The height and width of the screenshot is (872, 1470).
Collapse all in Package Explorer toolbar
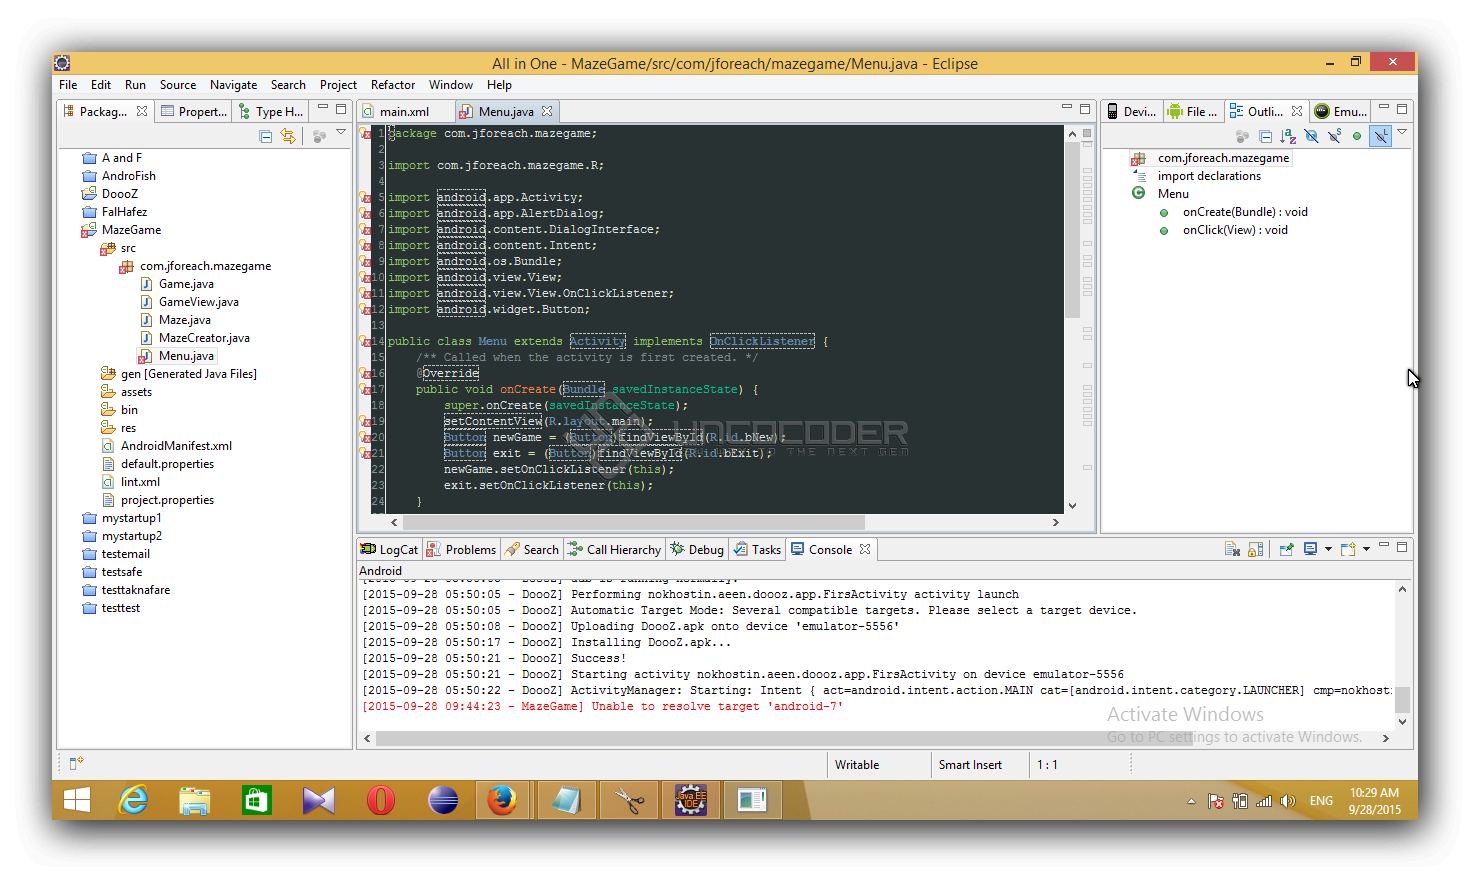click(x=266, y=136)
